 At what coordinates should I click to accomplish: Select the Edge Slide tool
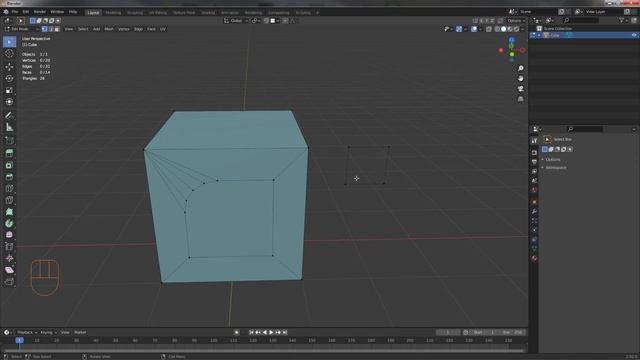click(9, 247)
